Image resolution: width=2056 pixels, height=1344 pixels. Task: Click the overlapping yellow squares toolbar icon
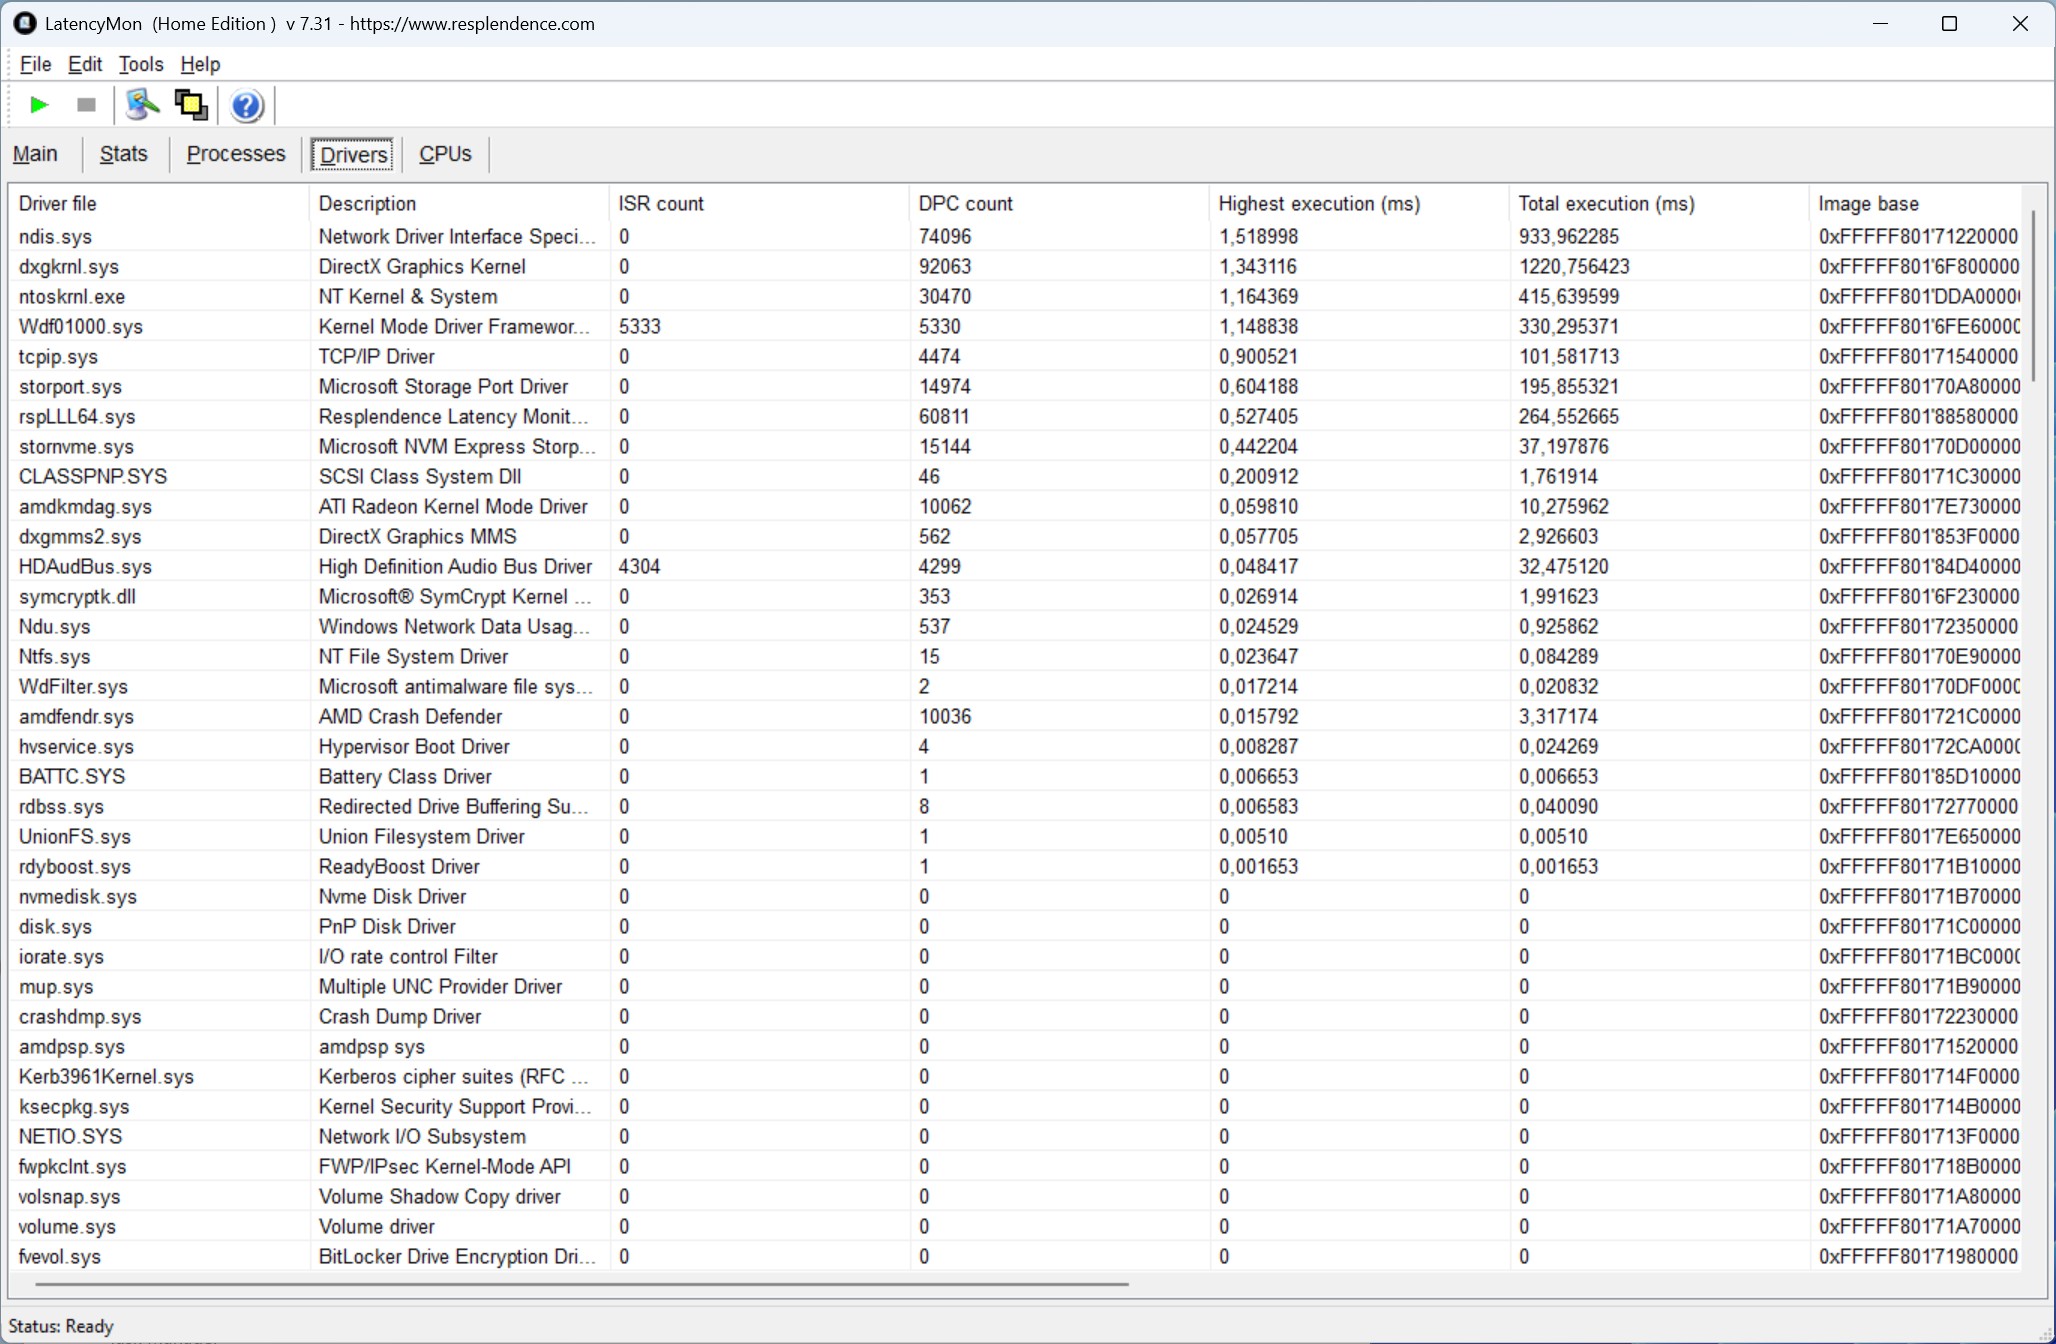click(191, 105)
